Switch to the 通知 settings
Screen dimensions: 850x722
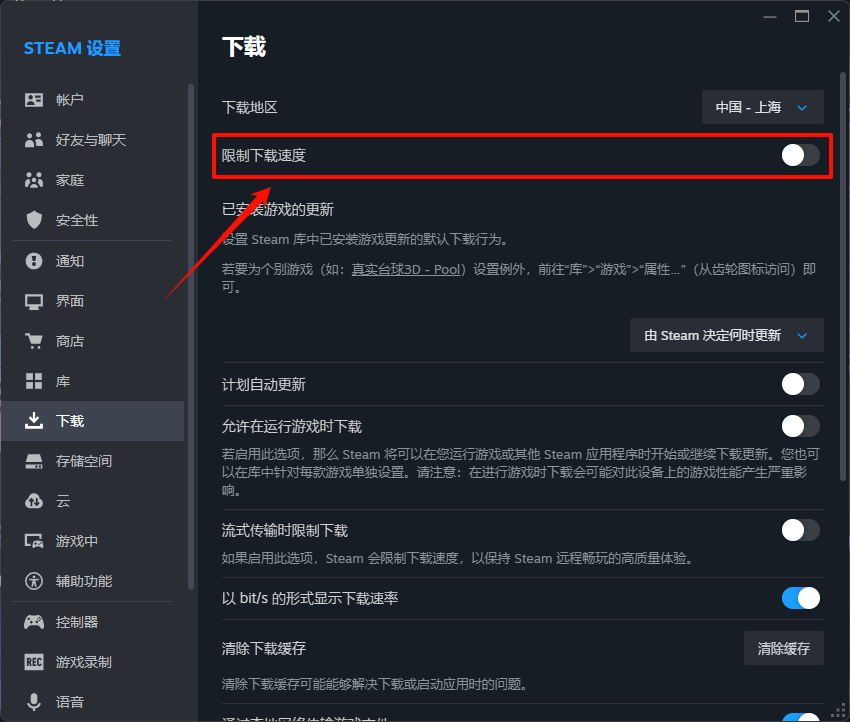click(x=93, y=261)
